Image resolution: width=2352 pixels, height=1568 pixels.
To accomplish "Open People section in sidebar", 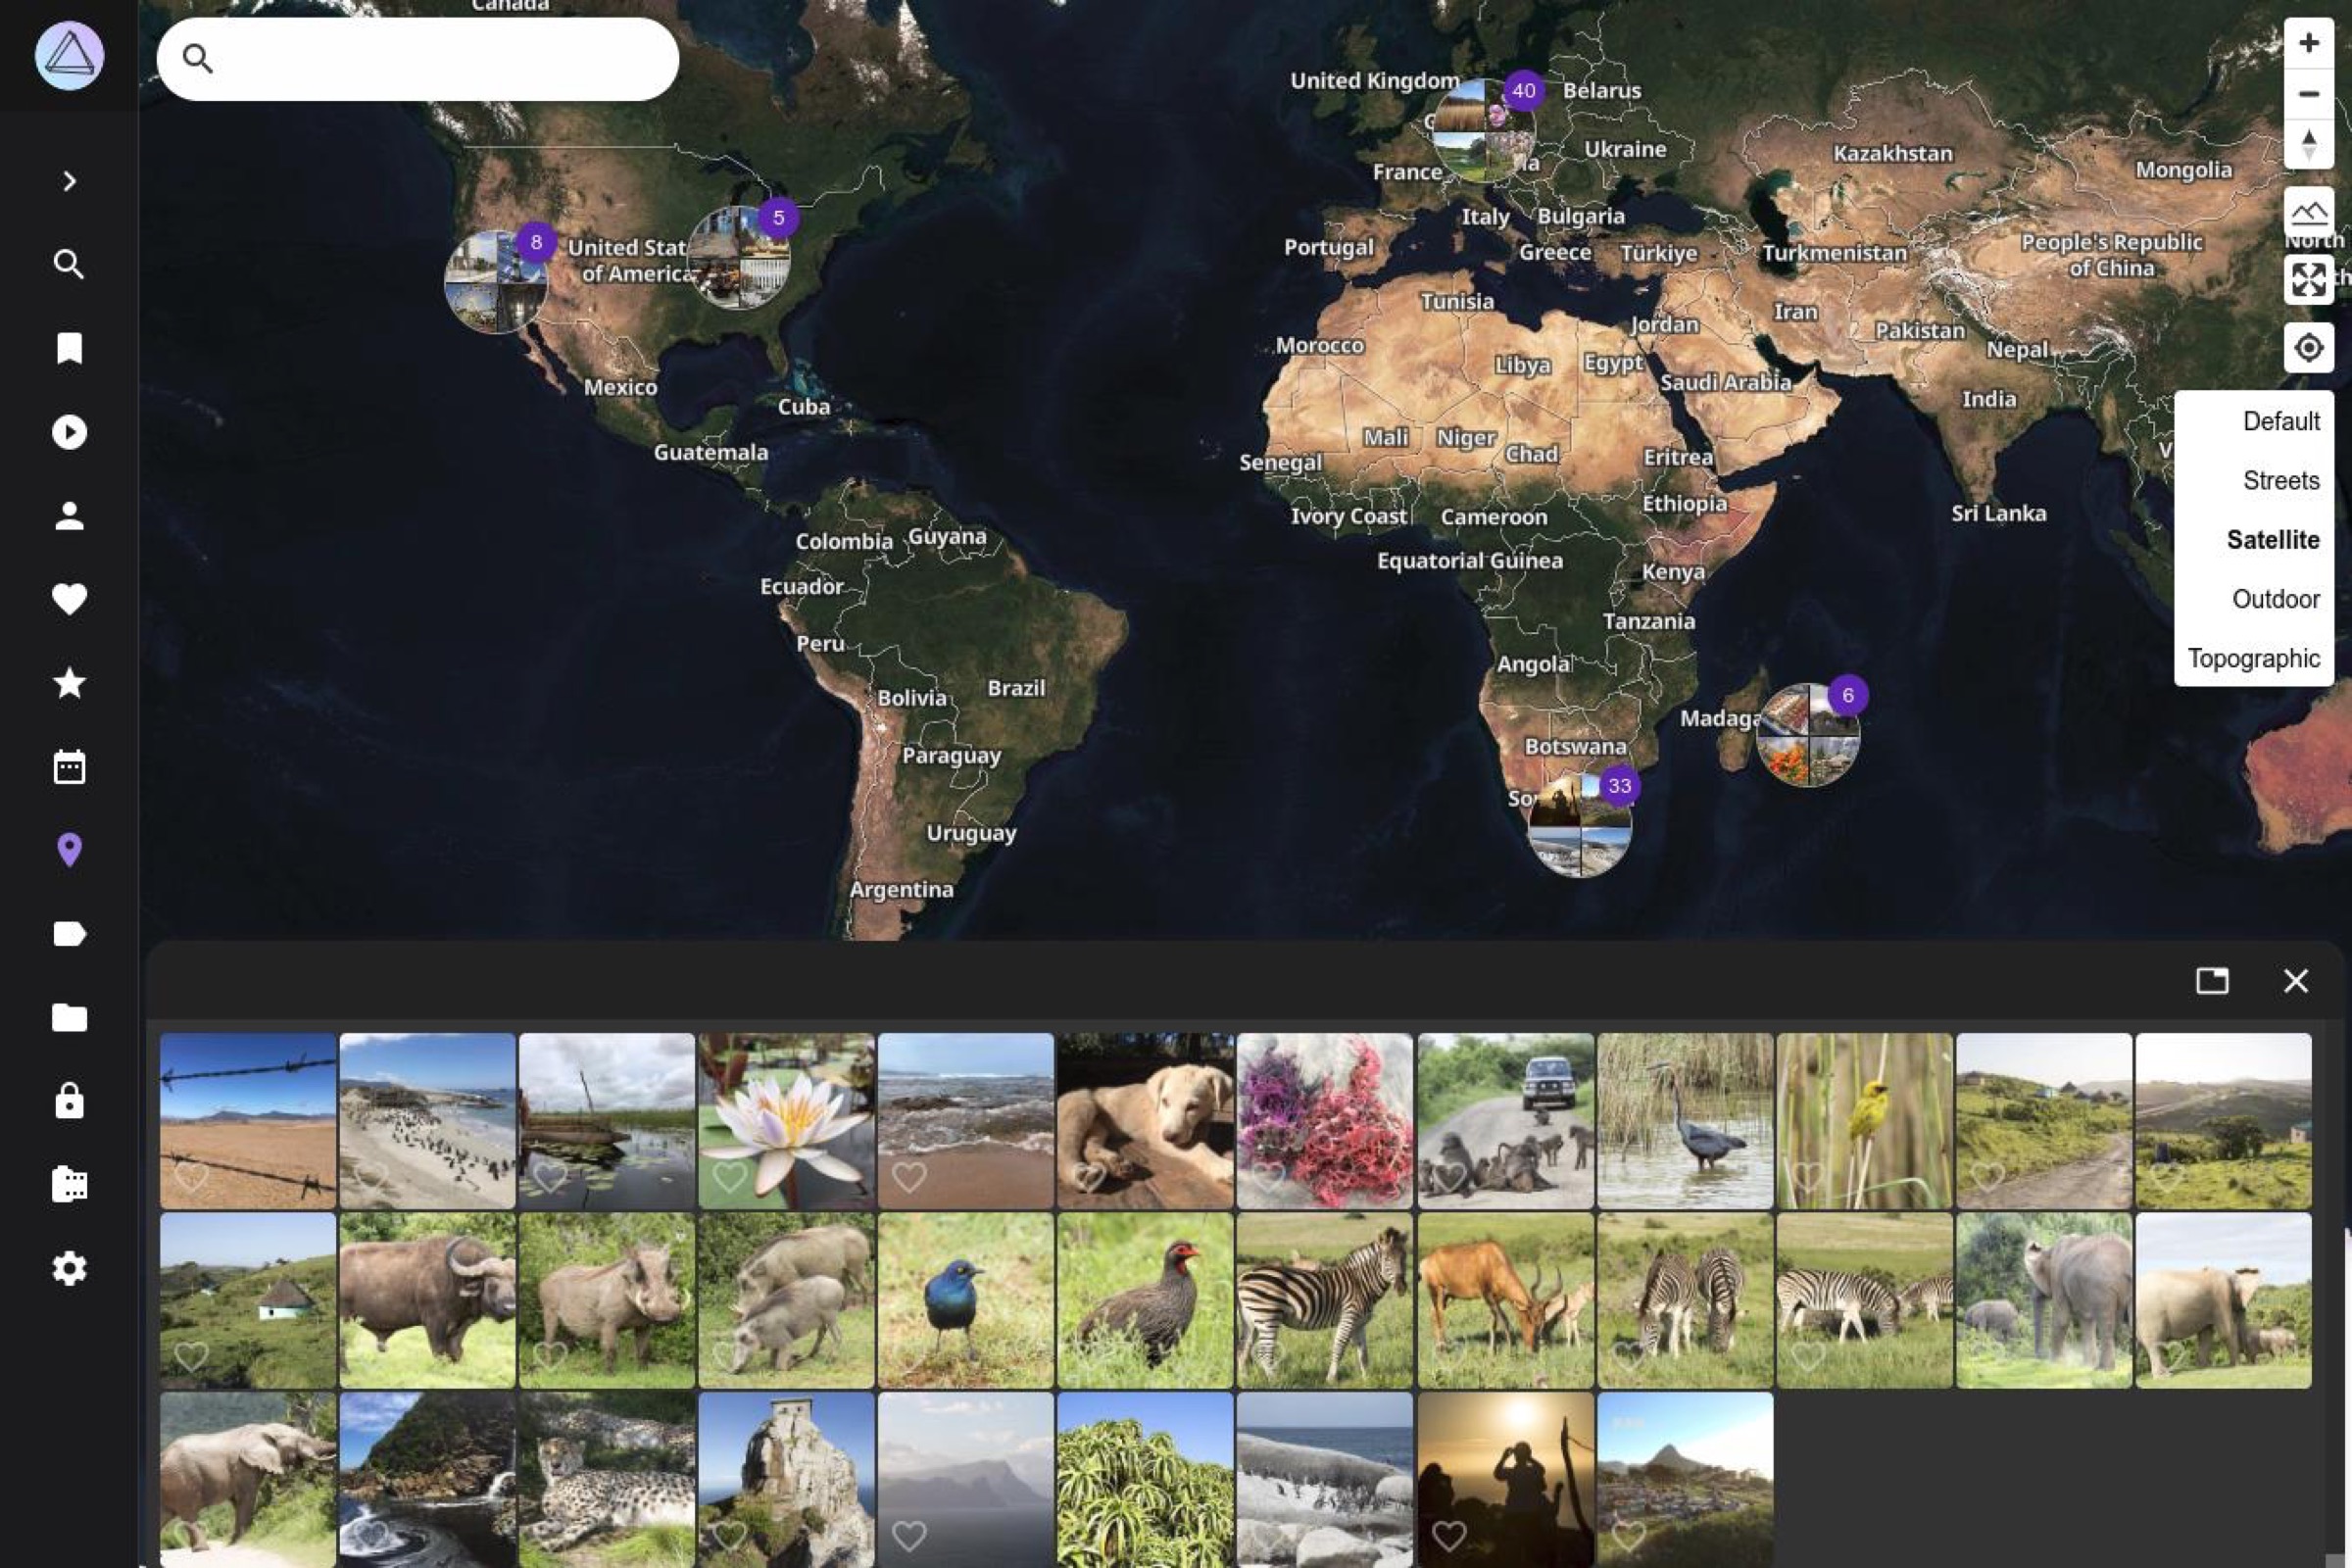I will pos(69,516).
